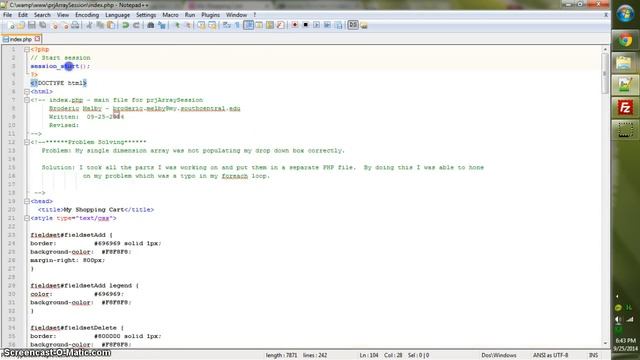Redo the edit via toolbar
640x360 pixels.
(x=136, y=25)
